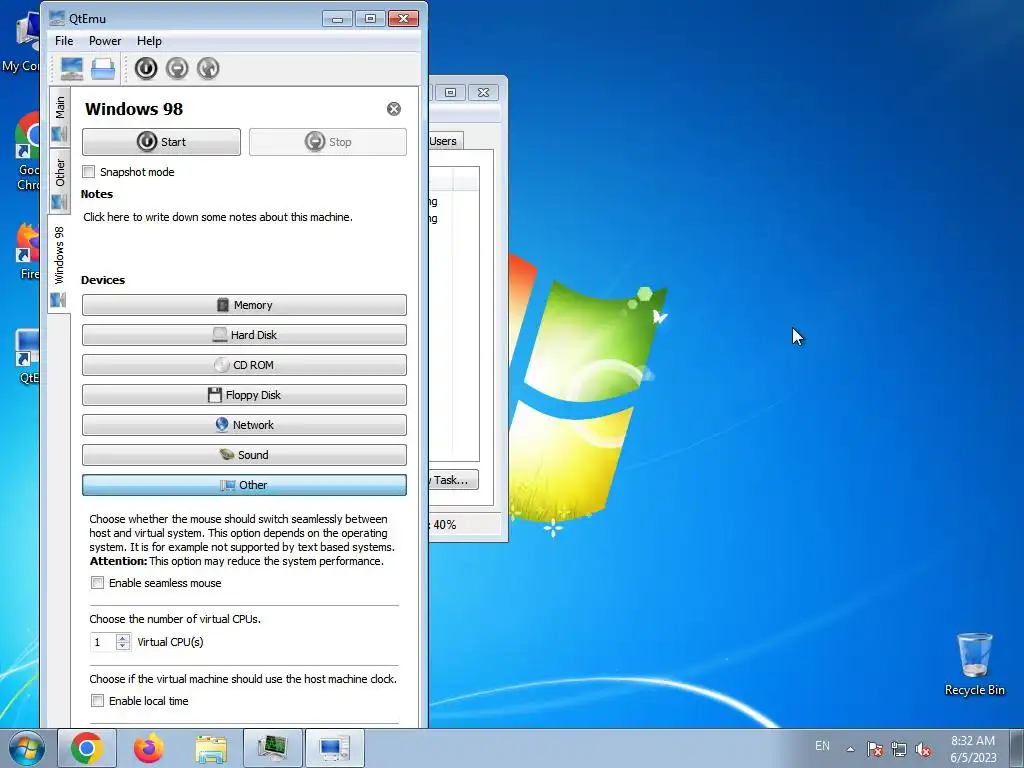Launch Chrome from the taskbar
The width and height of the screenshot is (1024, 768).
click(87, 748)
